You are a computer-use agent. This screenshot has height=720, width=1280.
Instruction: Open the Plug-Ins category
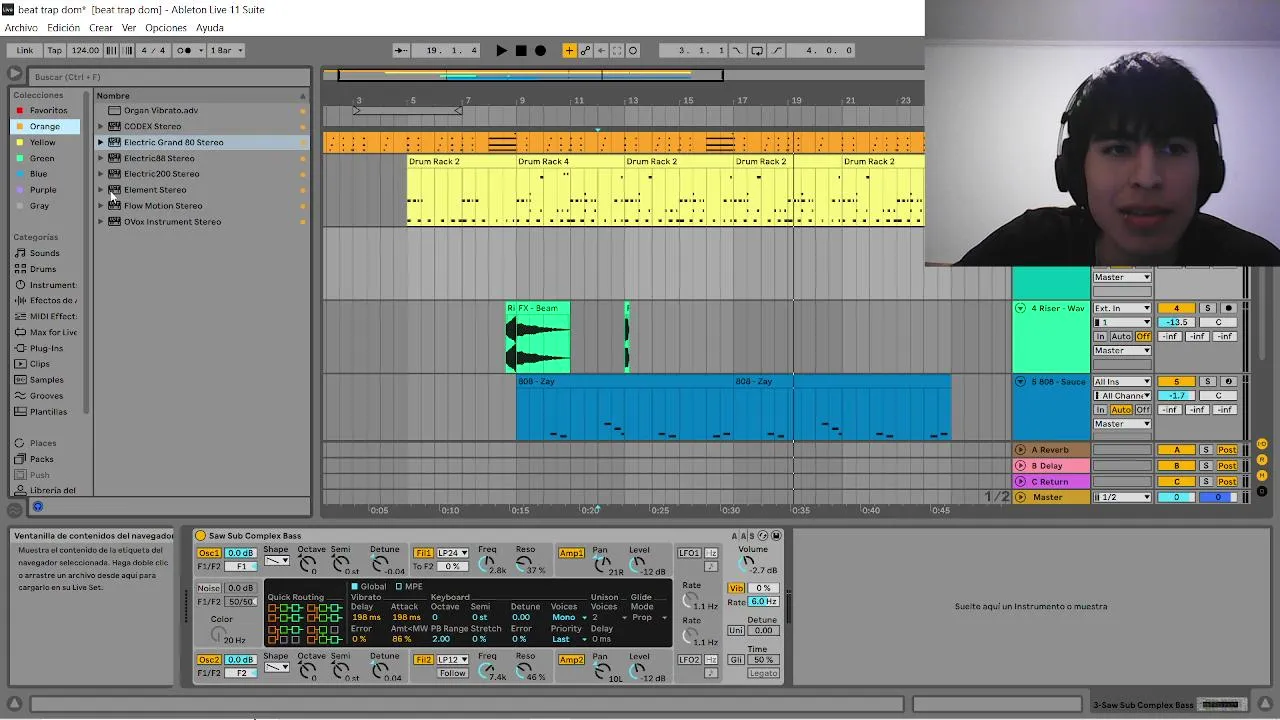(x=46, y=348)
